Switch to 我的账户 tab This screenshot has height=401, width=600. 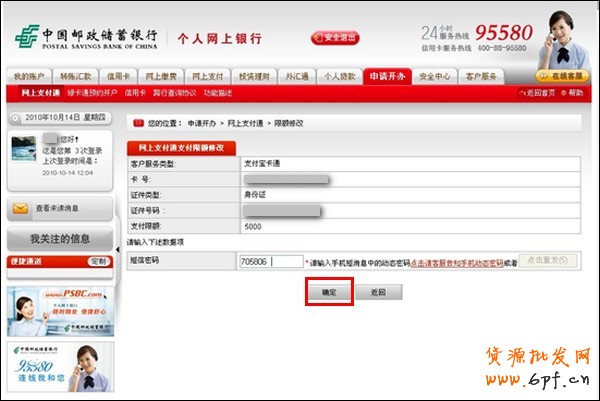click(x=31, y=76)
